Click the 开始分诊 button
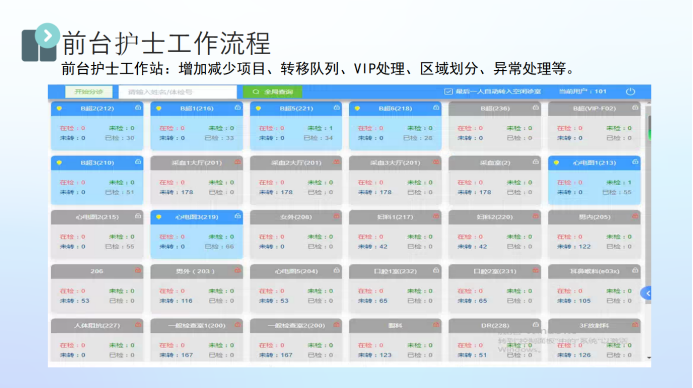The height and width of the screenshot is (388, 693). pos(89,92)
